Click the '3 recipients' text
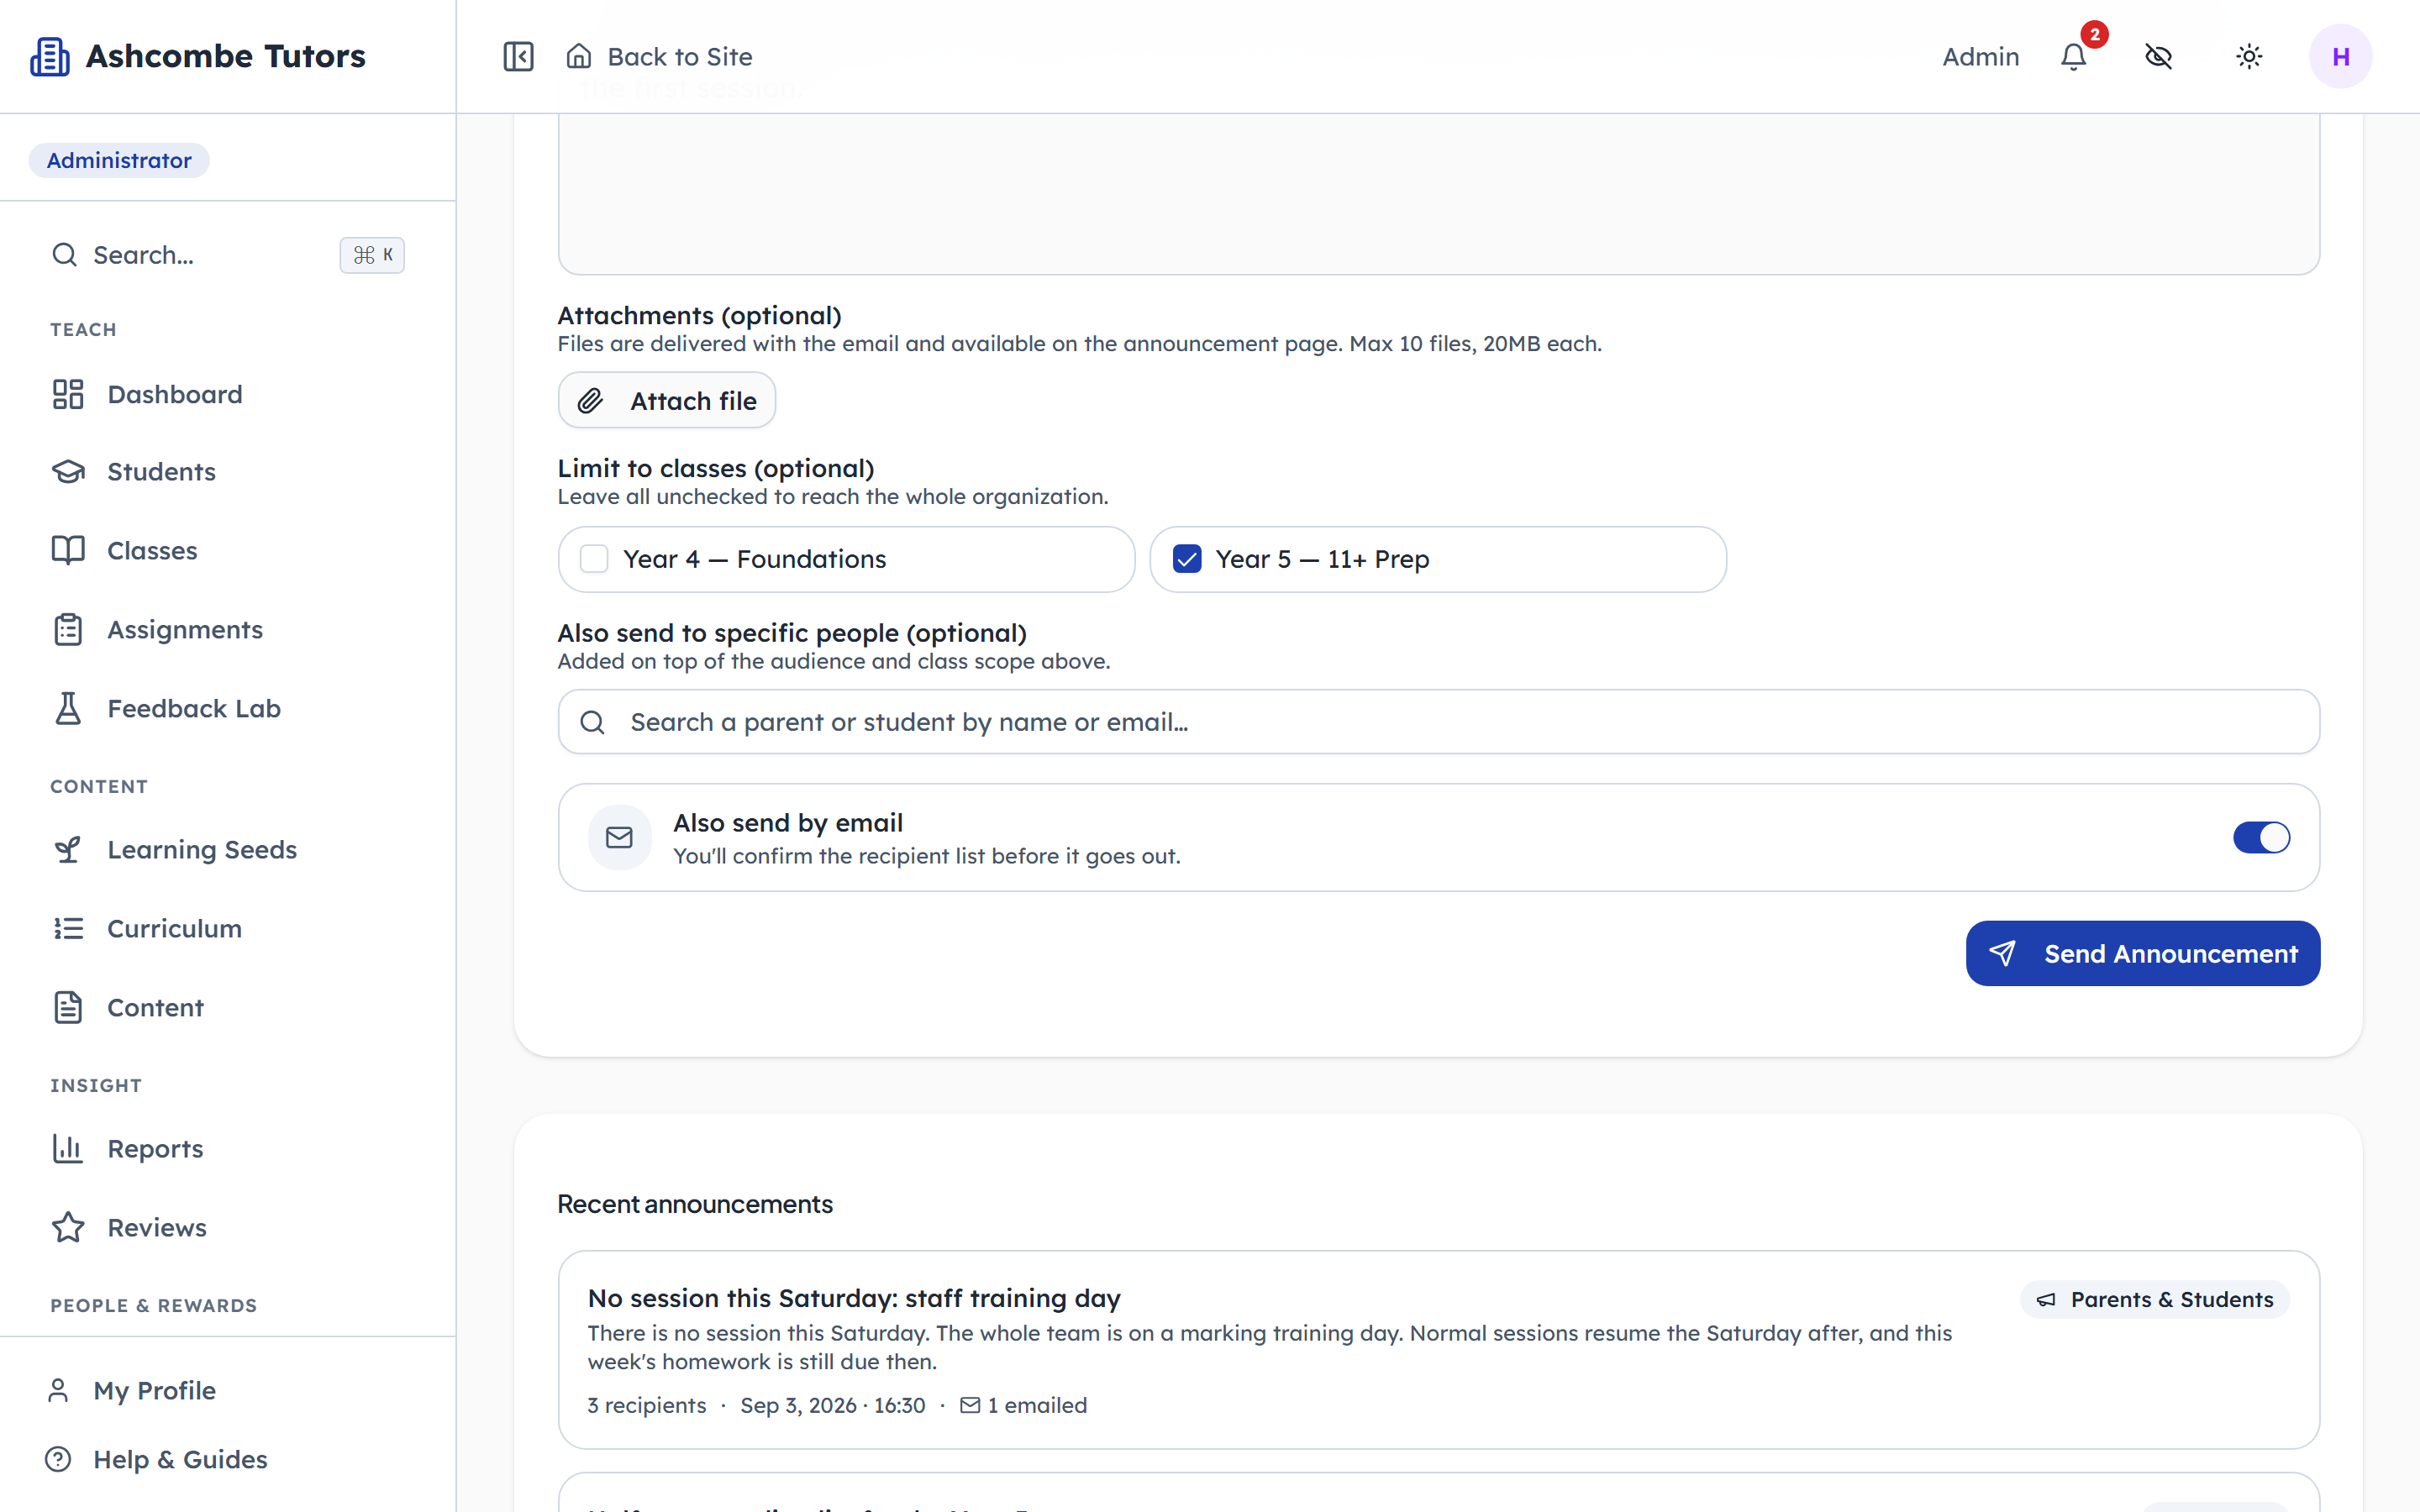The height and width of the screenshot is (1512, 2420). click(646, 1405)
